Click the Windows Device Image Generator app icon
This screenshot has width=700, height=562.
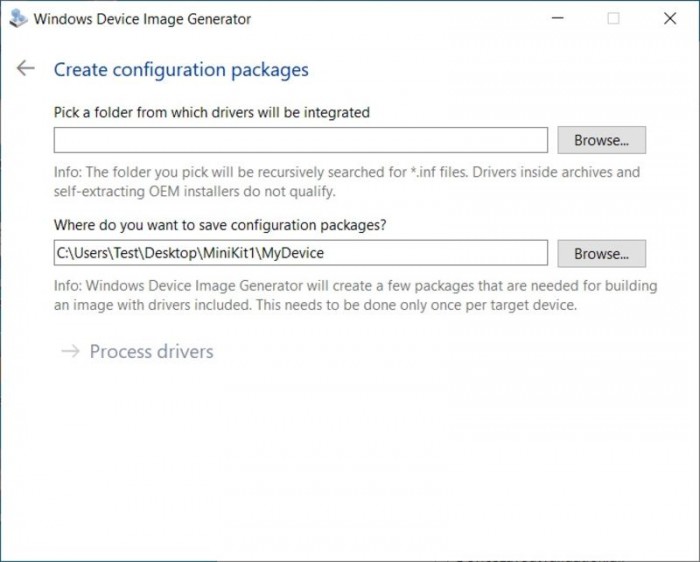(18, 18)
